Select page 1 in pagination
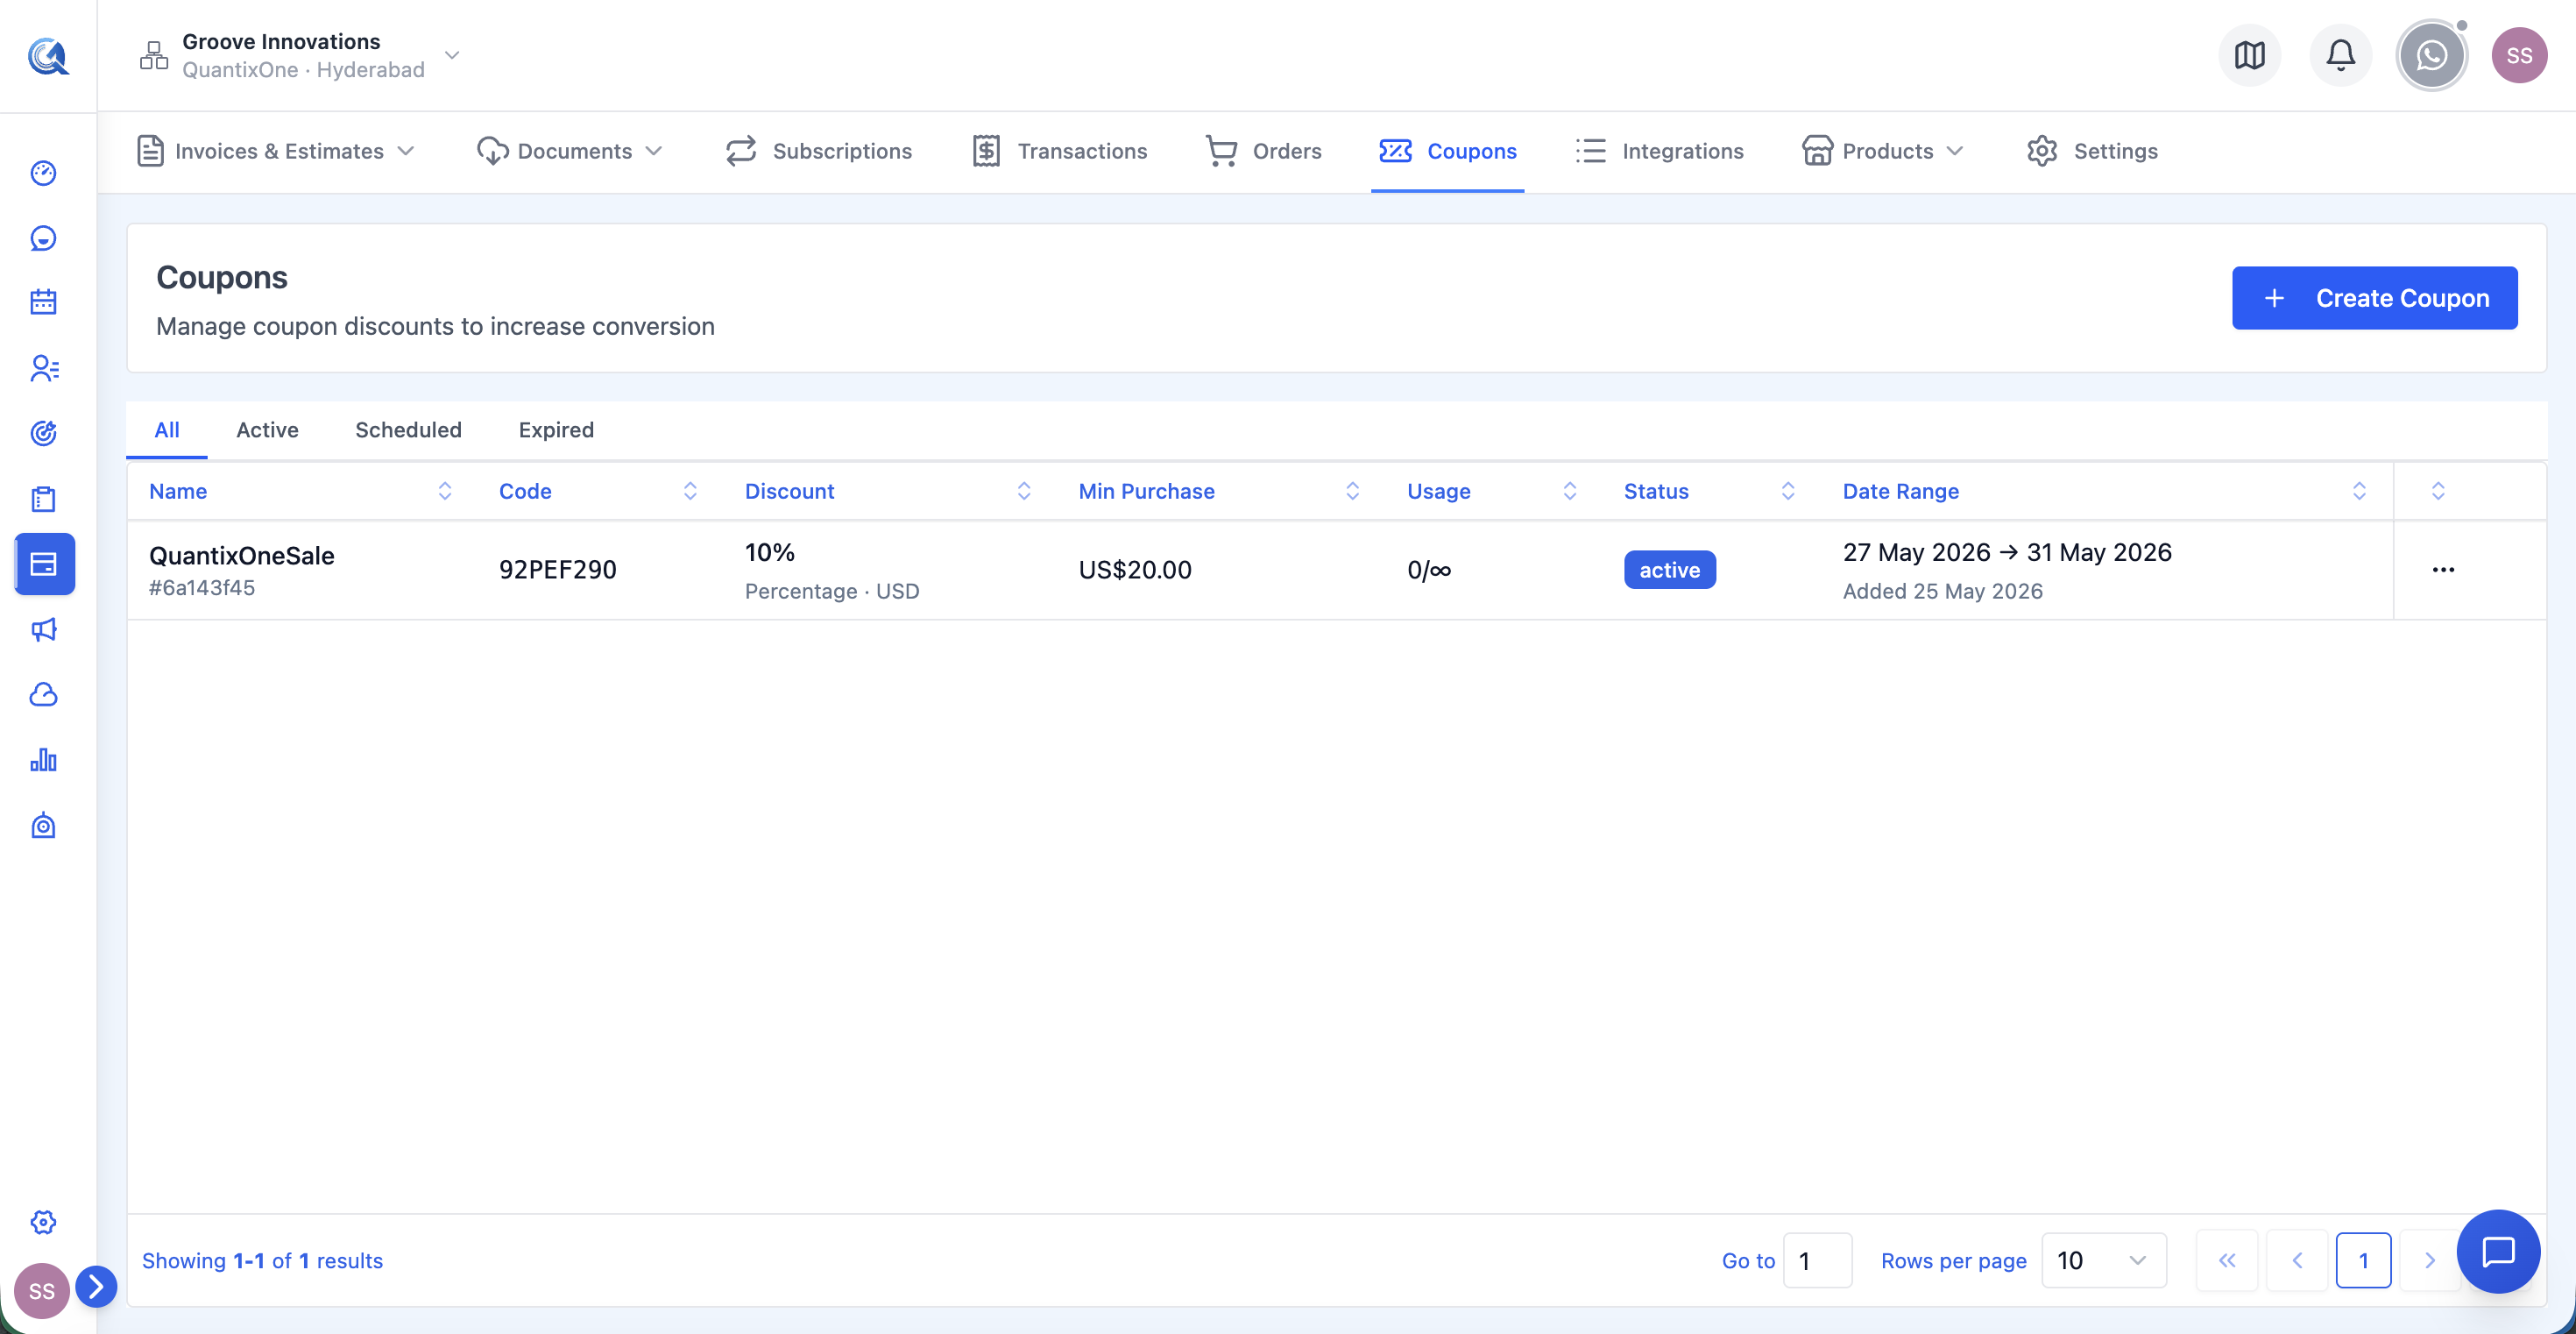This screenshot has width=2576, height=1334. pyautogui.click(x=2363, y=1260)
